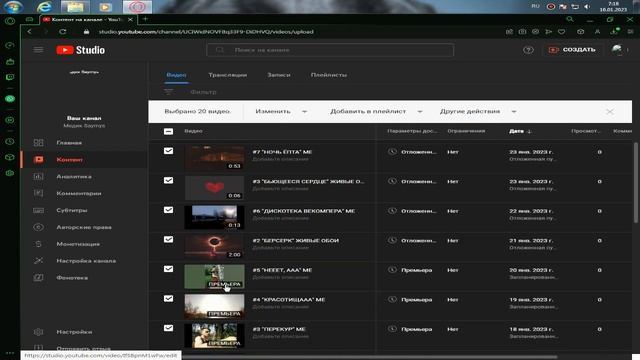
Task: Open the #2 "БЕРСЕРК" eclipse thumbnail
Action: (214, 247)
